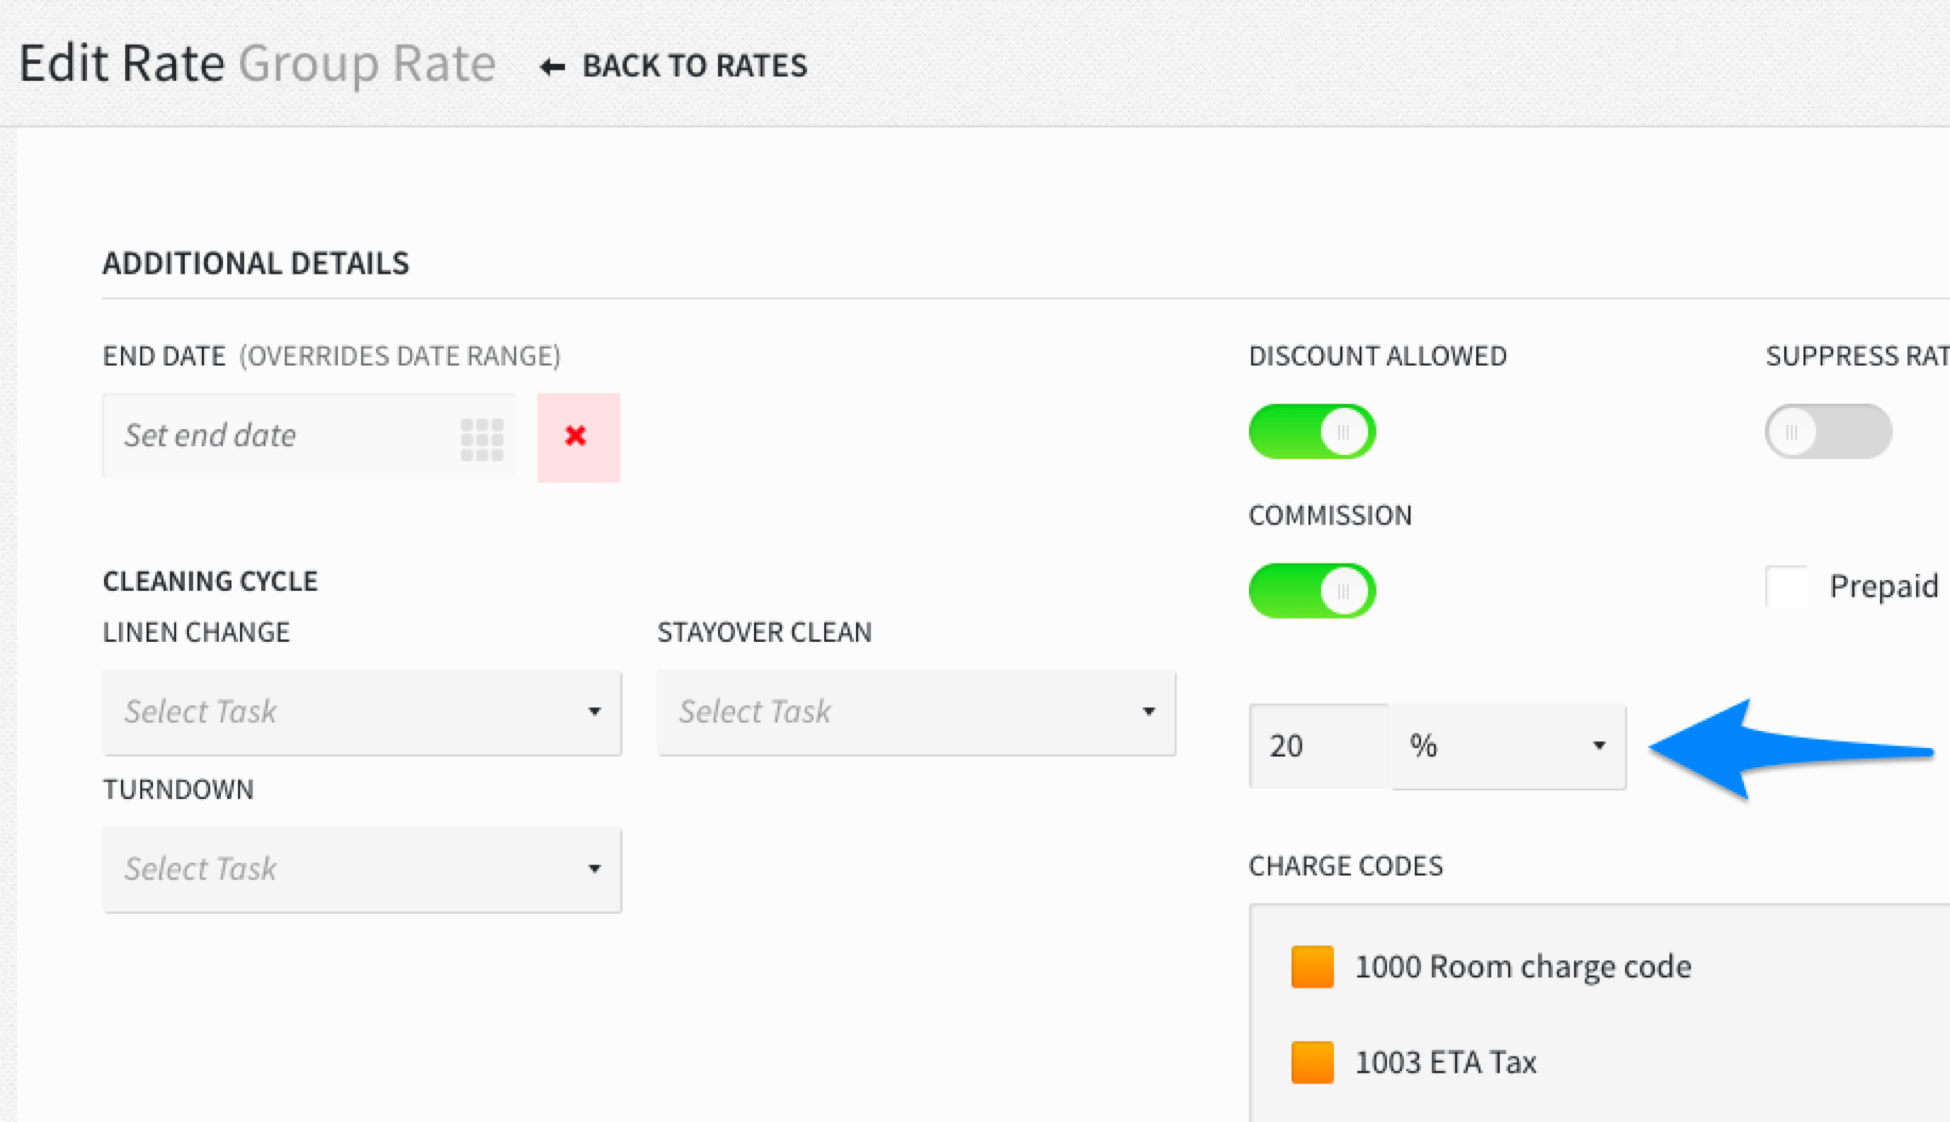
Task: Click the Stayover Clean dropdown arrow
Action: (x=1148, y=712)
